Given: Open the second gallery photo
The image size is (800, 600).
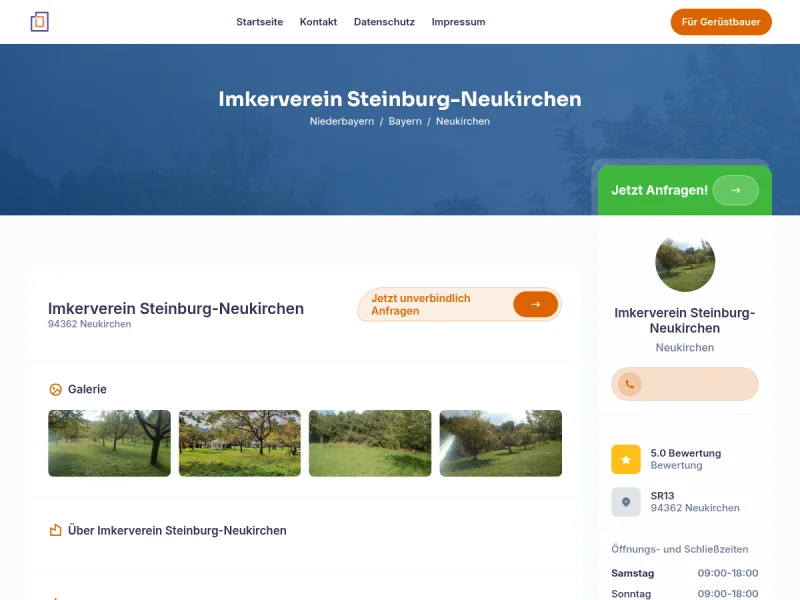Looking at the screenshot, I should (239, 443).
